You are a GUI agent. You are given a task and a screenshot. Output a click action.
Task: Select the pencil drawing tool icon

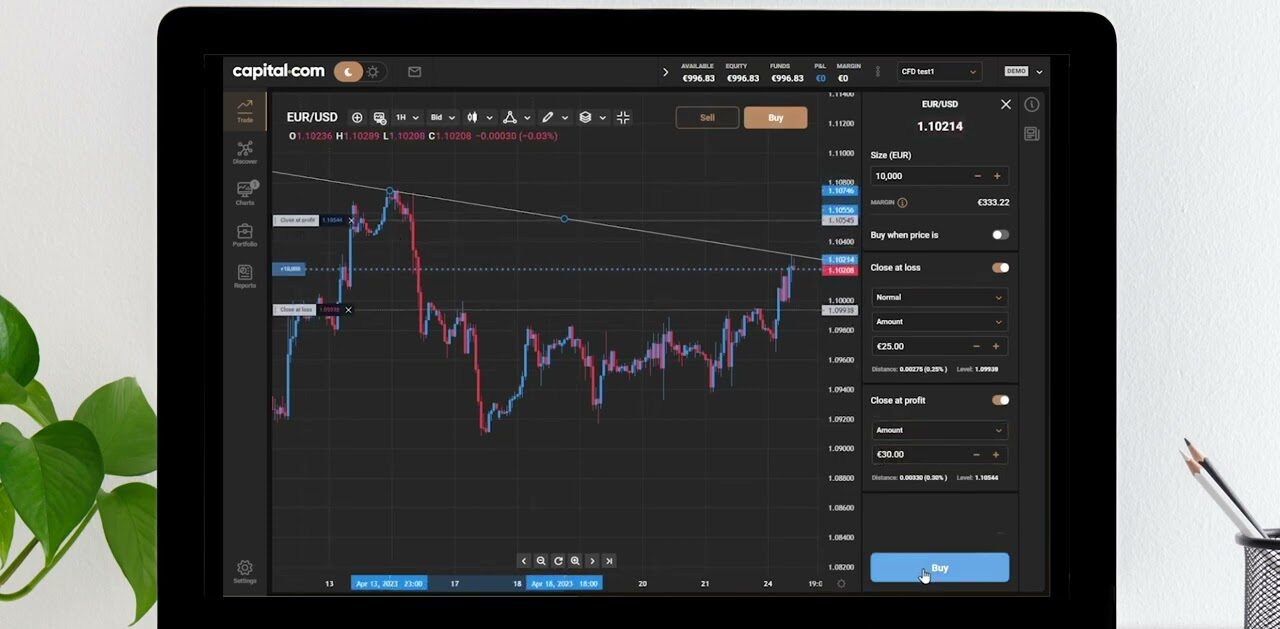point(547,117)
